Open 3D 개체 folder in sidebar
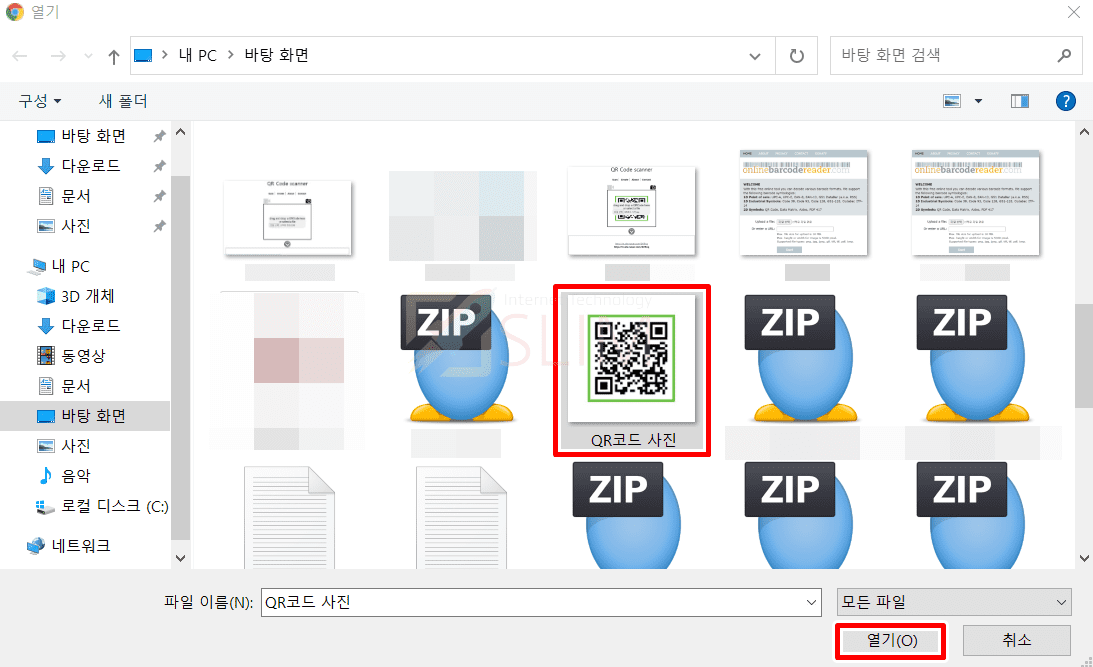Viewport: 1093px width, 667px height. tap(87, 296)
